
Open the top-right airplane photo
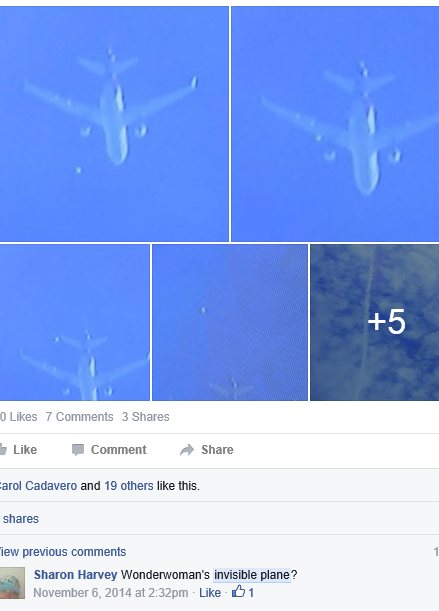[335, 124]
